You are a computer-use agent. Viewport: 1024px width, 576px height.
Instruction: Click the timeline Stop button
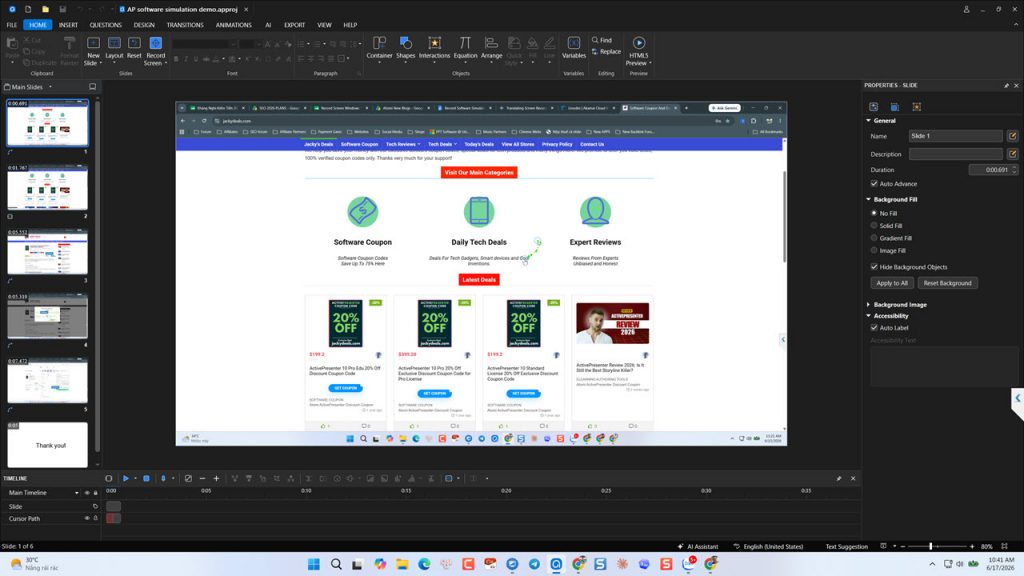point(146,479)
